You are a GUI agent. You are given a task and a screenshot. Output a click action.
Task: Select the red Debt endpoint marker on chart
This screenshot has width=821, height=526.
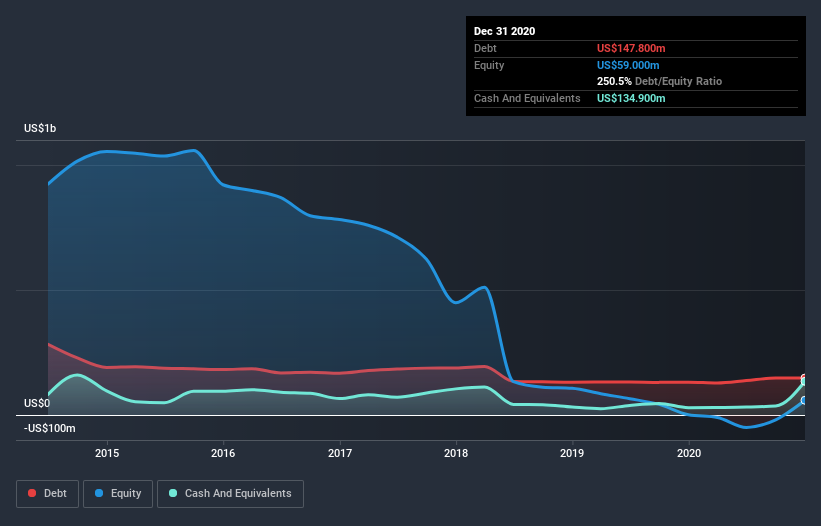pyautogui.click(x=804, y=377)
